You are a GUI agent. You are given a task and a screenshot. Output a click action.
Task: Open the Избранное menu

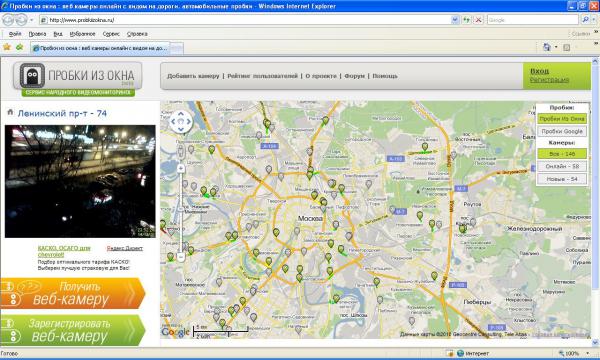click(x=82, y=34)
